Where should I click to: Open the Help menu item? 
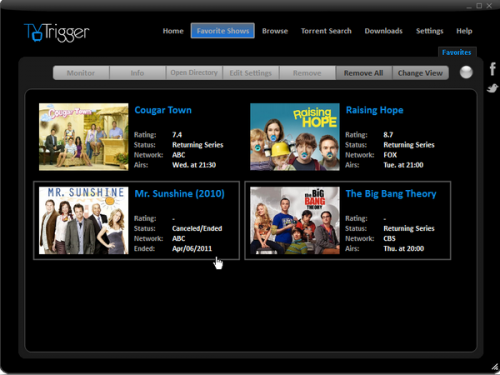464,31
